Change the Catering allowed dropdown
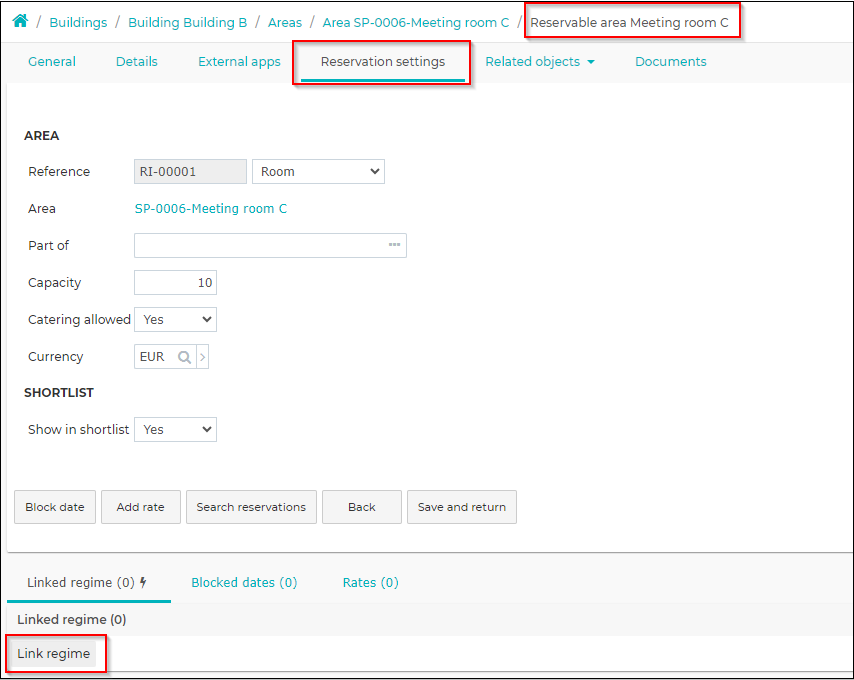854x680 pixels. [175, 320]
